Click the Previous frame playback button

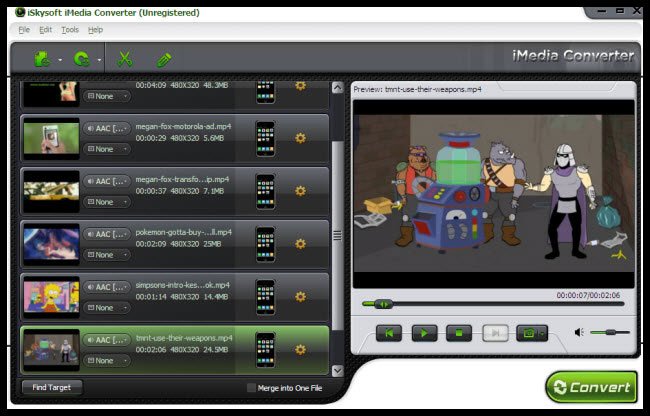(x=389, y=333)
